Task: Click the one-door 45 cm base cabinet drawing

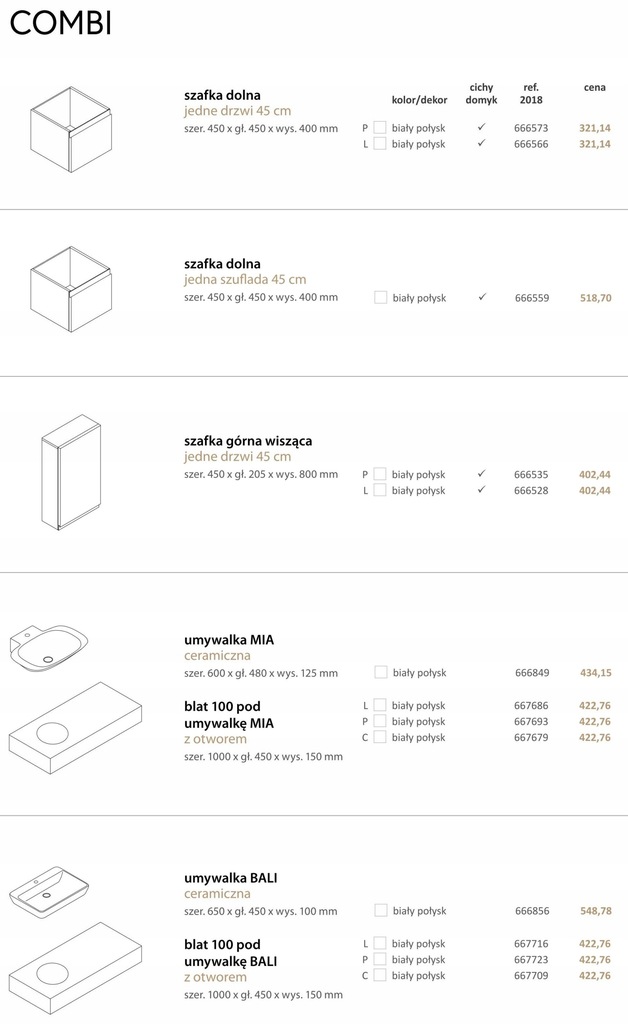Action: [71, 130]
